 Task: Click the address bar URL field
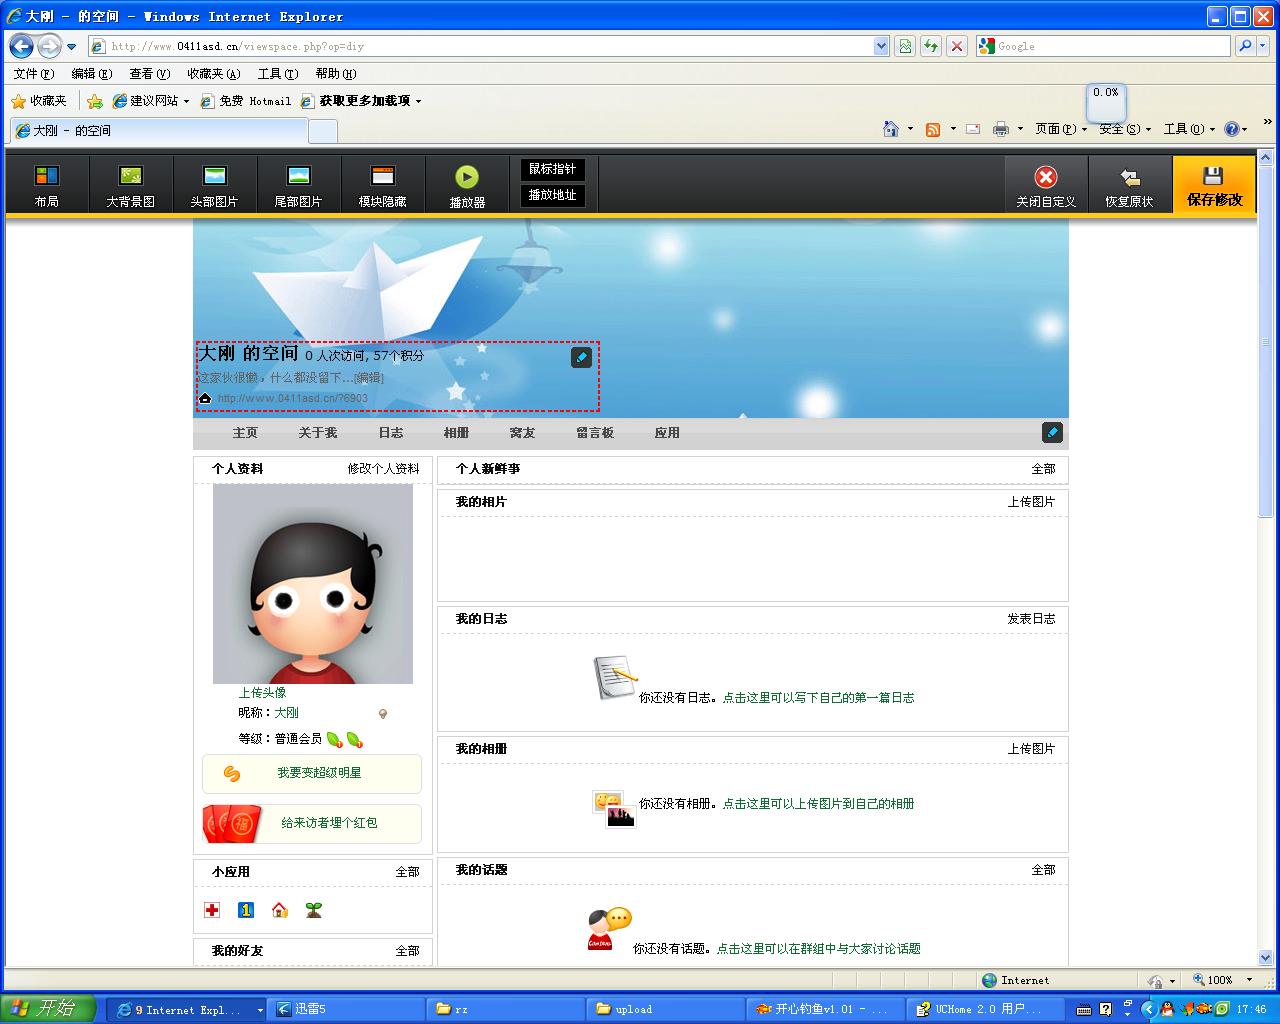point(481,46)
